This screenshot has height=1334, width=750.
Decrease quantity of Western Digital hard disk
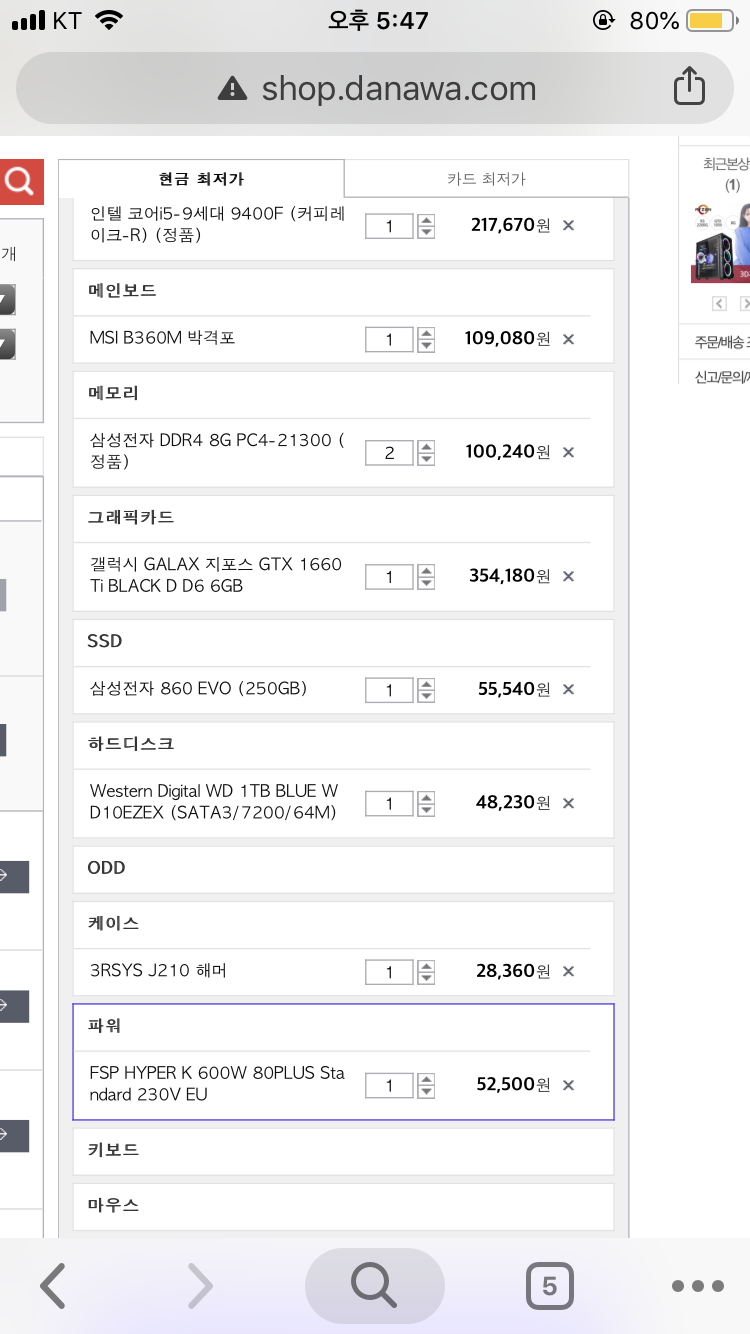(426, 810)
